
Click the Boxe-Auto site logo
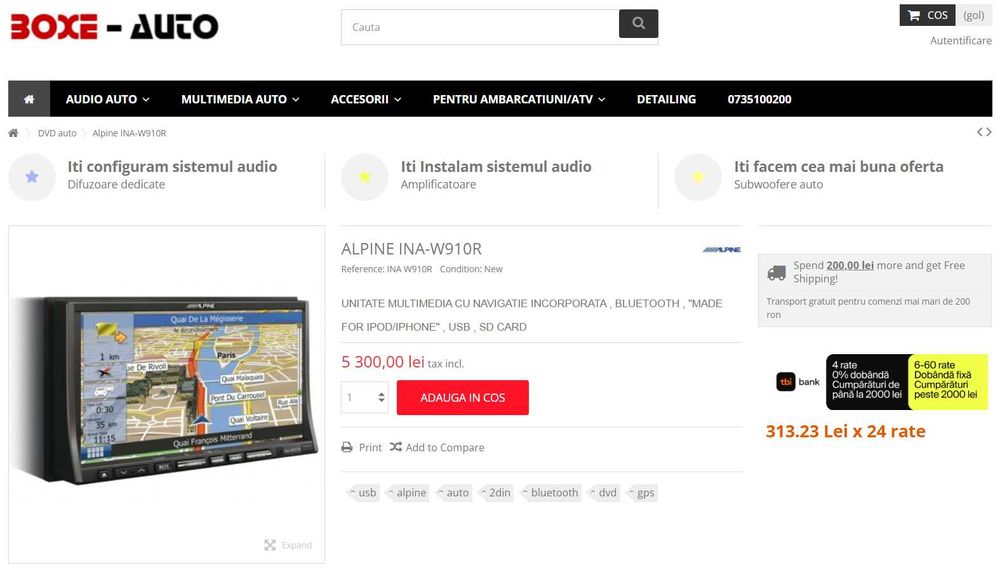pyautogui.click(x=114, y=26)
